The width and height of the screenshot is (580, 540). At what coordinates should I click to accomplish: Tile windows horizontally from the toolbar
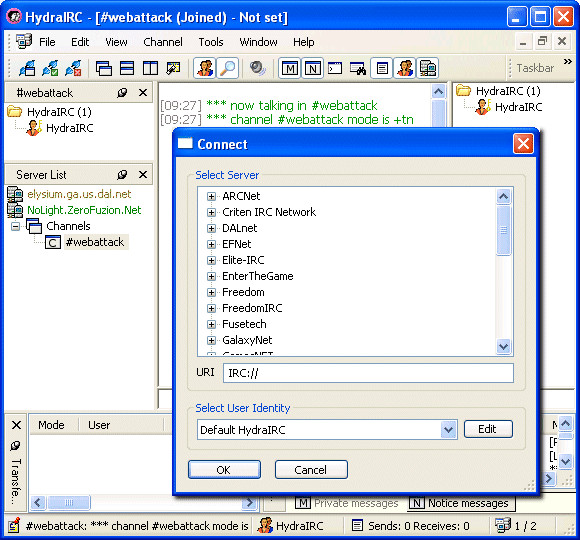(127, 68)
